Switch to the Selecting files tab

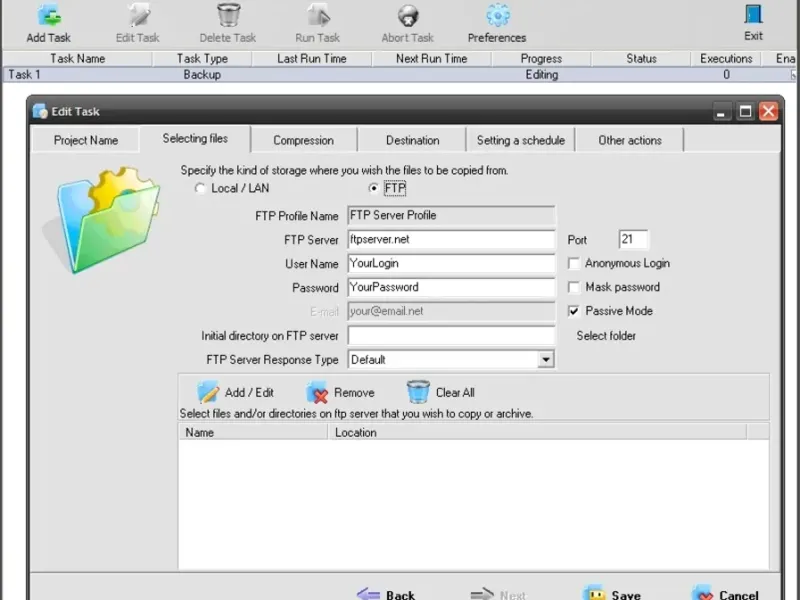(x=195, y=139)
